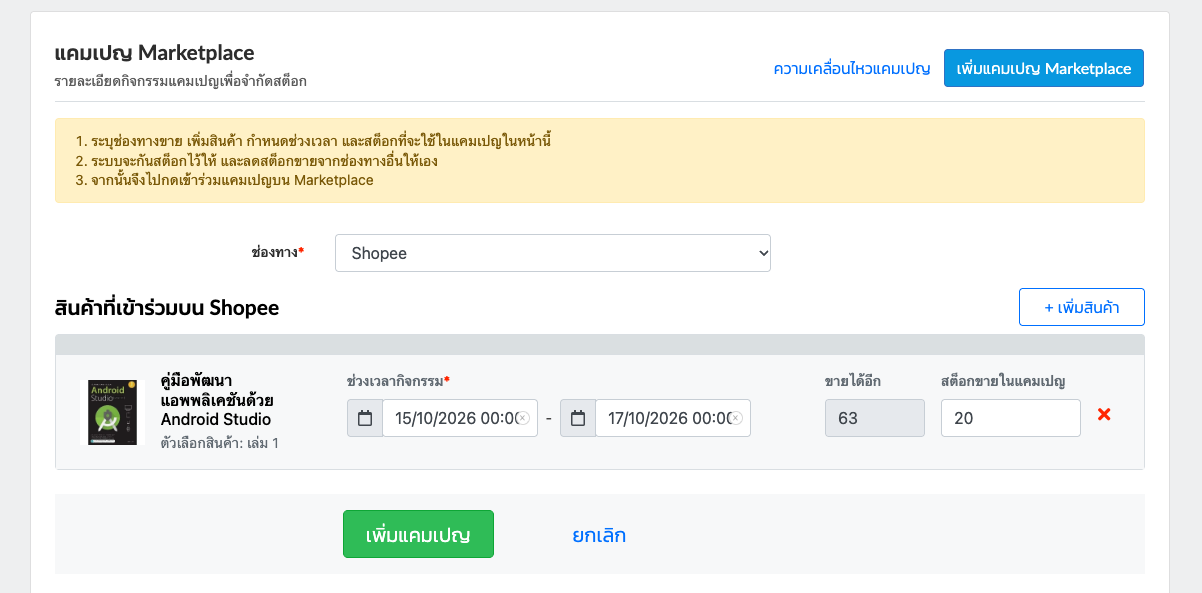
Task: Open calendar icon for start date 15/10/2026
Action: click(x=365, y=418)
